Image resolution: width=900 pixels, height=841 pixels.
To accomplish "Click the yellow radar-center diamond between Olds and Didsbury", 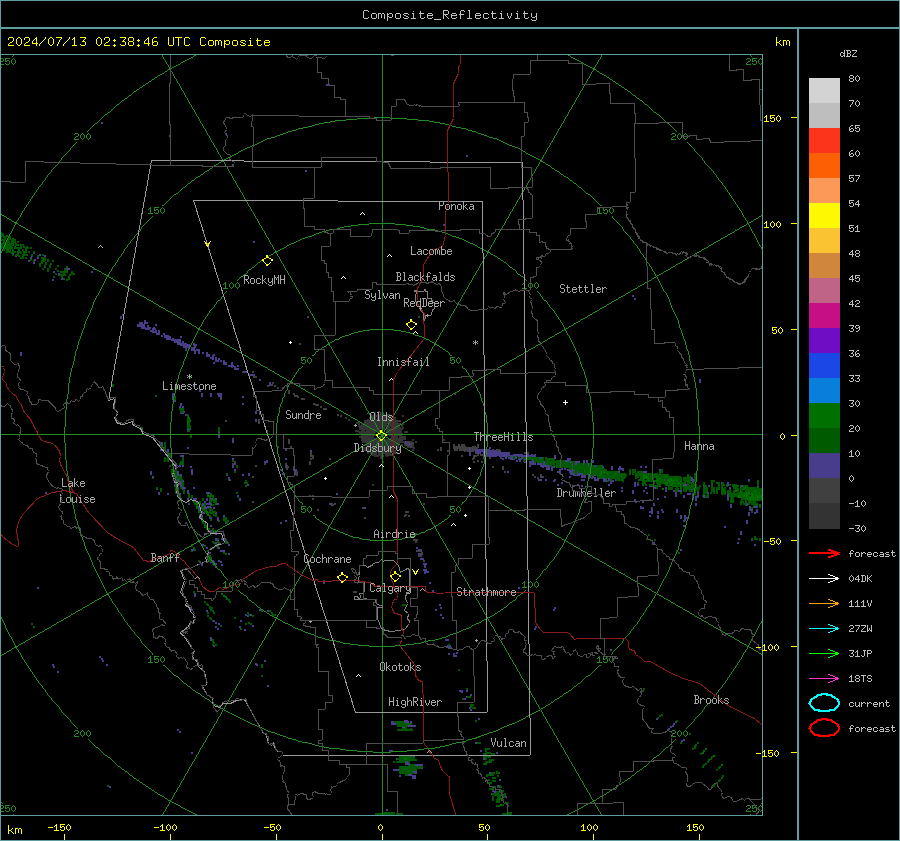I will coord(381,435).
